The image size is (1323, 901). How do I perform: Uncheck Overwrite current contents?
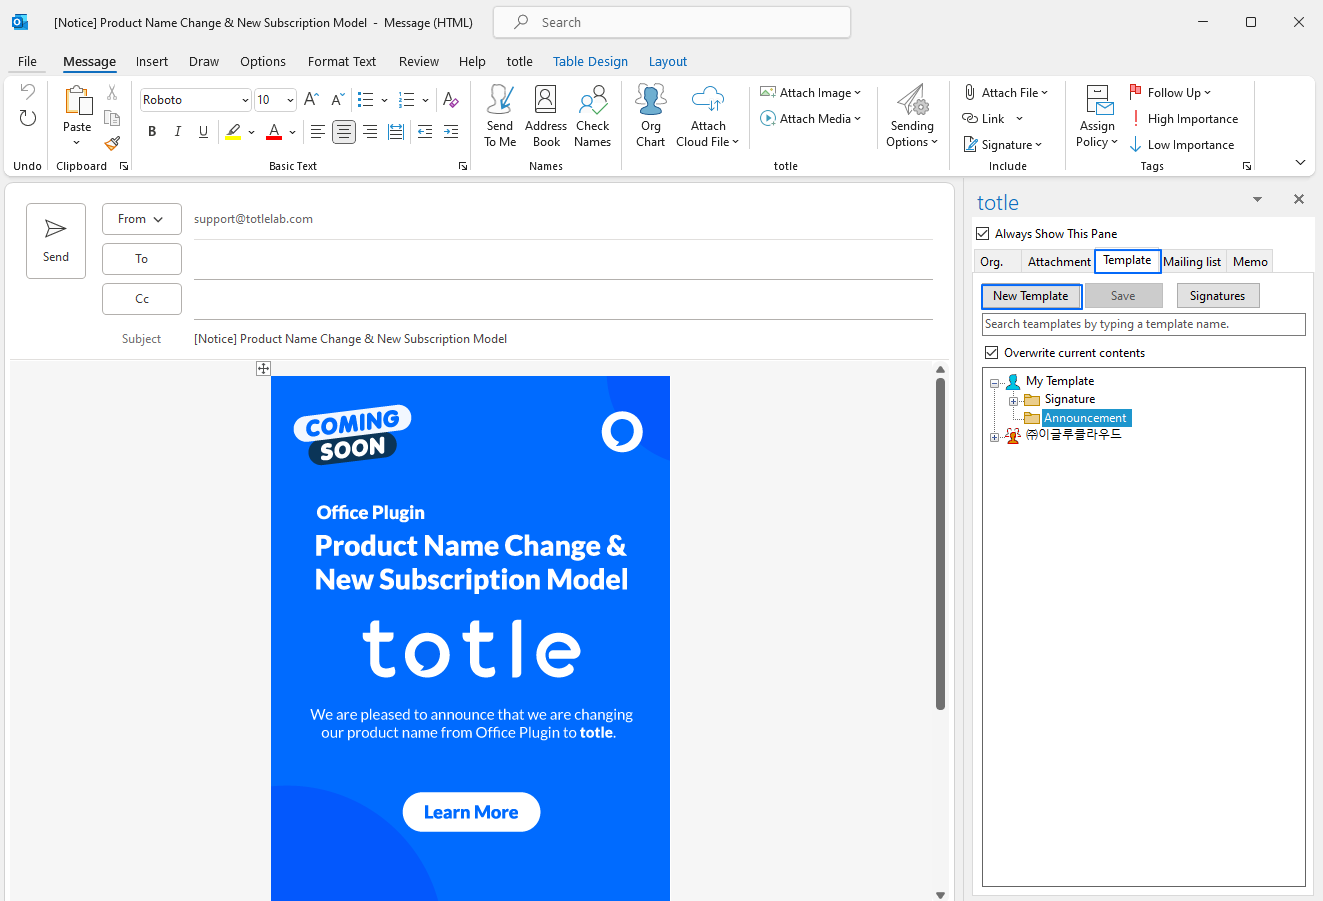(x=992, y=353)
